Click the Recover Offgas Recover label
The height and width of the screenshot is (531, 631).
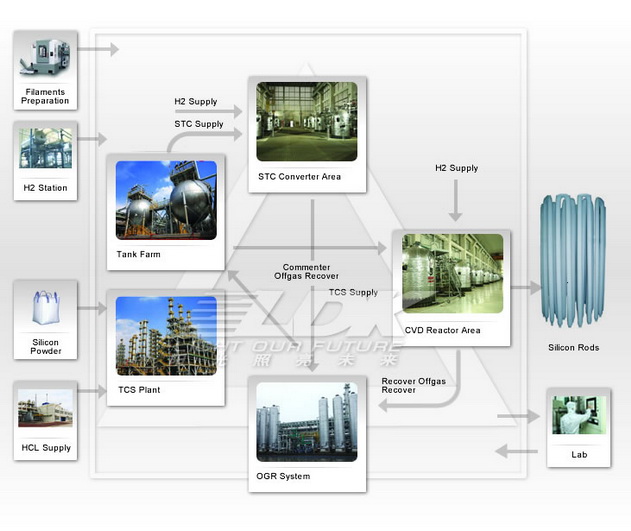pyautogui.click(x=413, y=386)
